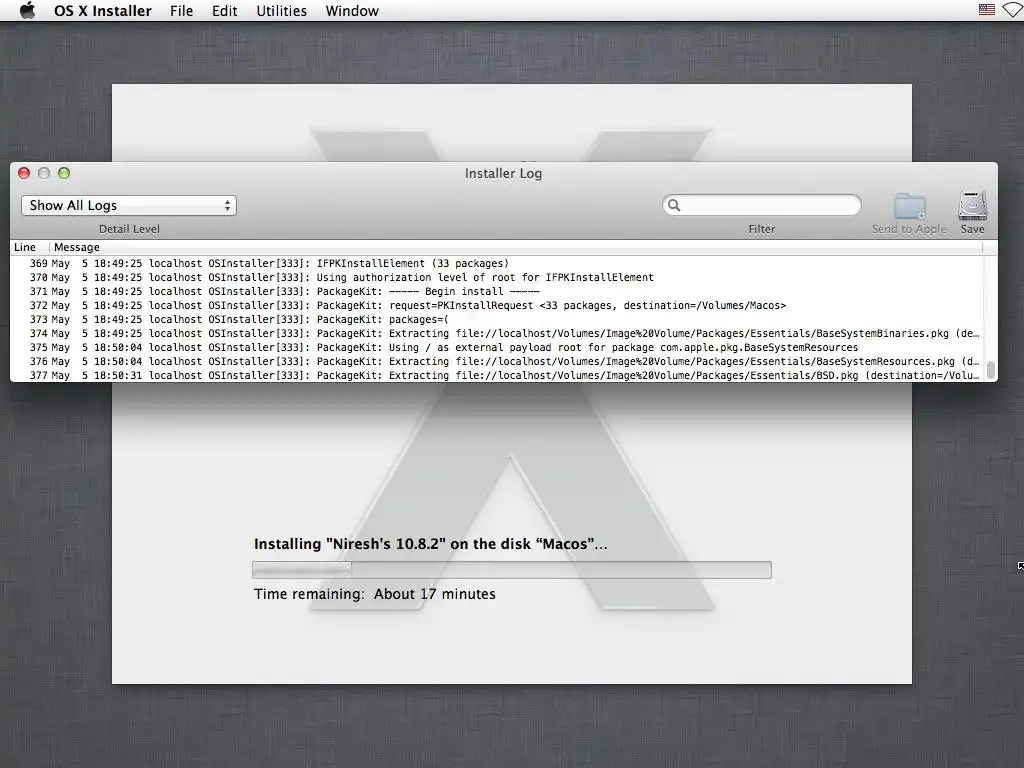Click the Installing Niresh's 10.8.2 status text
The width and height of the screenshot is (1024, 768).
430,544
